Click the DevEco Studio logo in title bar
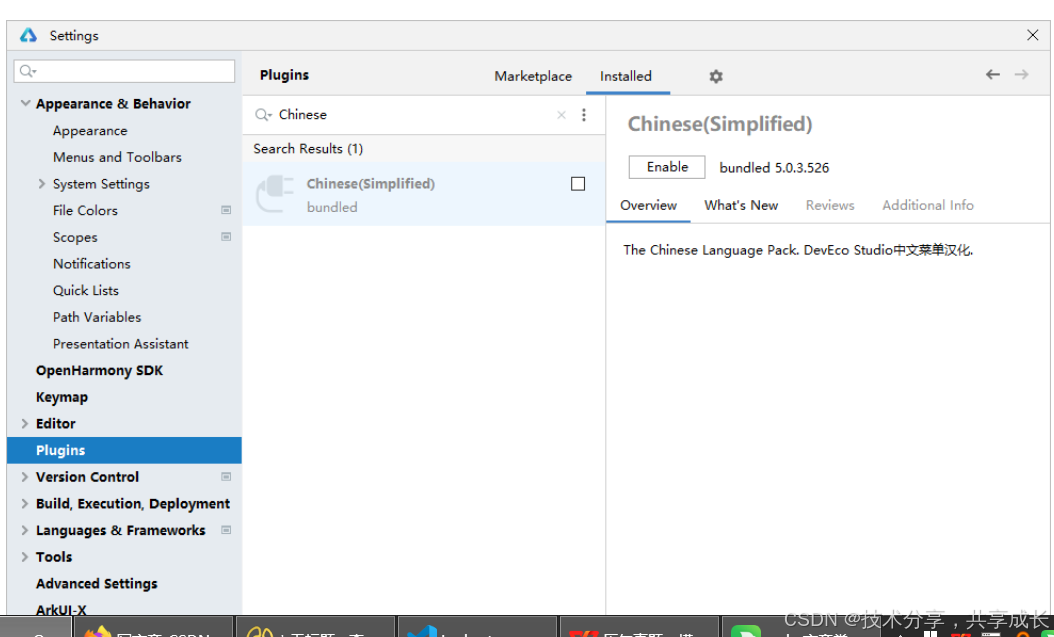This screenshot has width=1054, height=637. 28,35
